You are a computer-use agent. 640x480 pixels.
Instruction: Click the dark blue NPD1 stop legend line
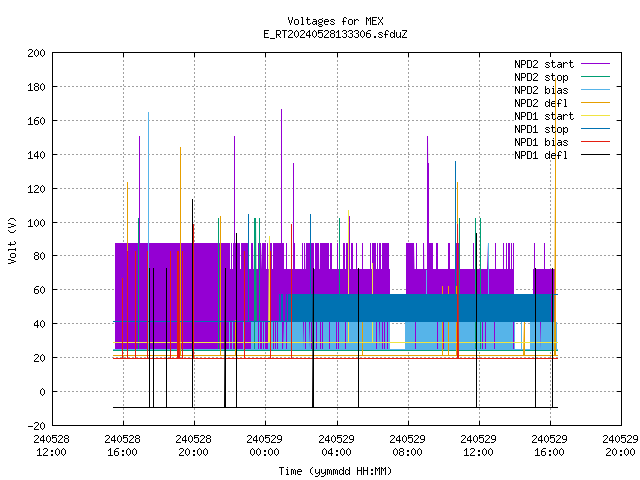pos(596,129)
